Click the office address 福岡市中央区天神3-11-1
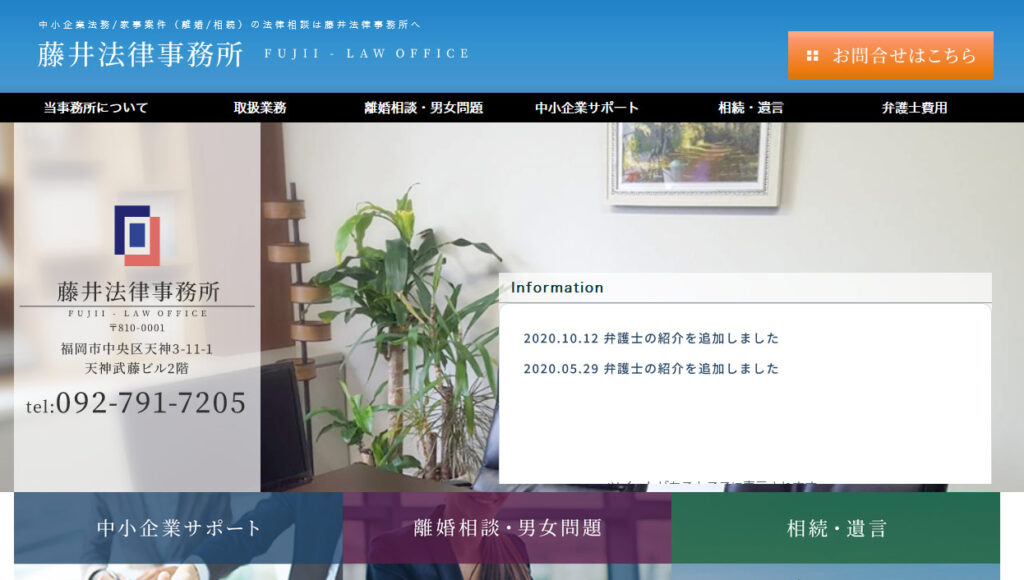Viewport: 1024px width, 580px height. 137,349
